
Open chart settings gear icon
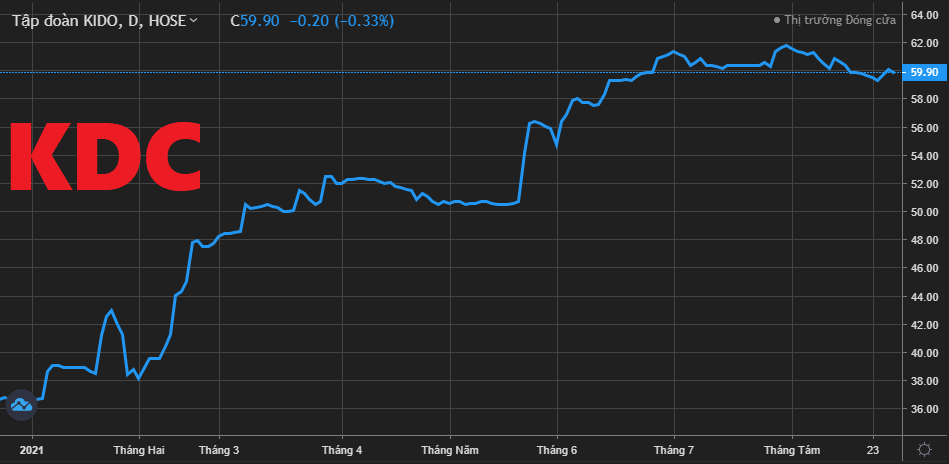click(x=924, y=449)
